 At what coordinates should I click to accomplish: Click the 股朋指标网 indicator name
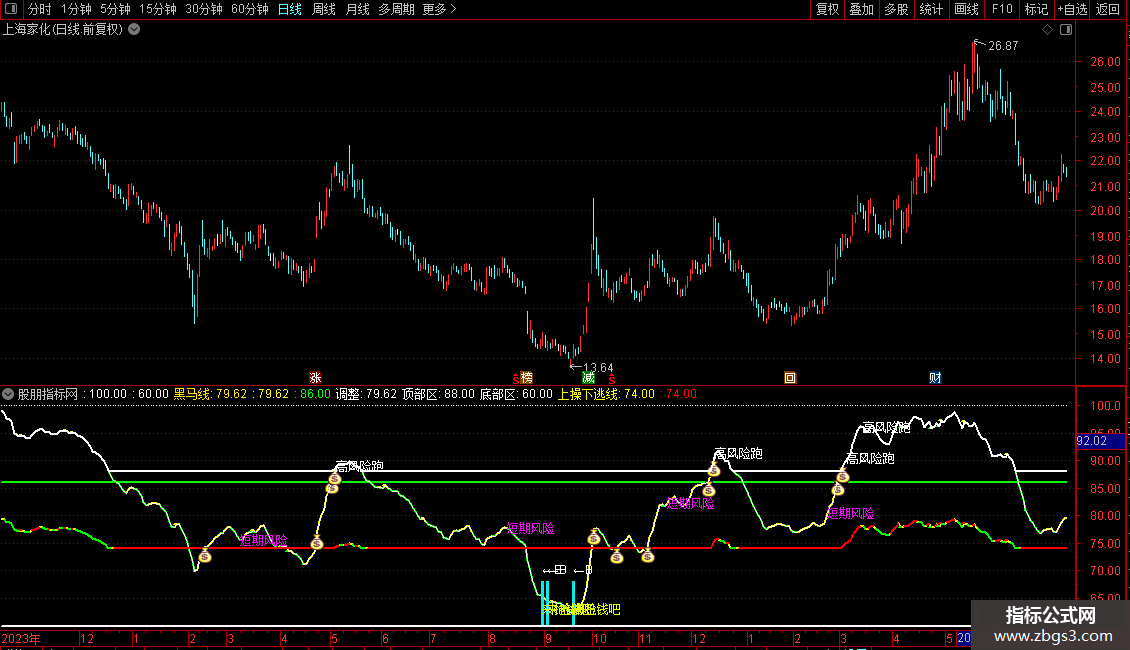point(48,394)
